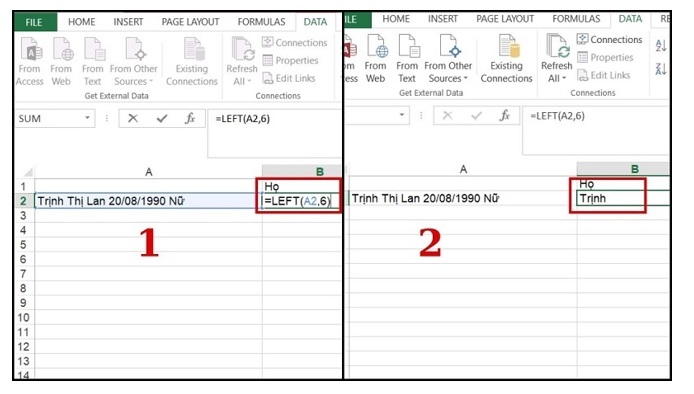Select row 7 header
The width and height of the screenshot is (694, 394).
(x=24, y=274)
